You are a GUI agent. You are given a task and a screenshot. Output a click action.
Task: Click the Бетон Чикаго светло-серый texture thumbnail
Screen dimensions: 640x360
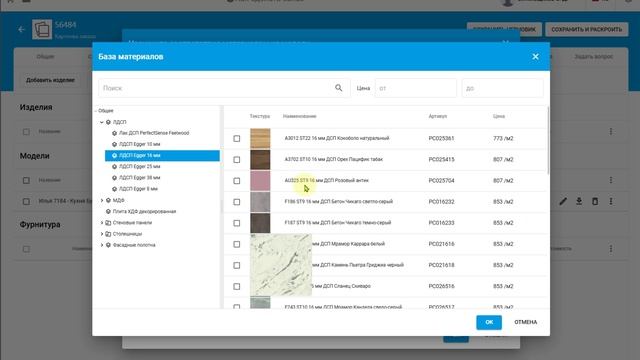260,202
